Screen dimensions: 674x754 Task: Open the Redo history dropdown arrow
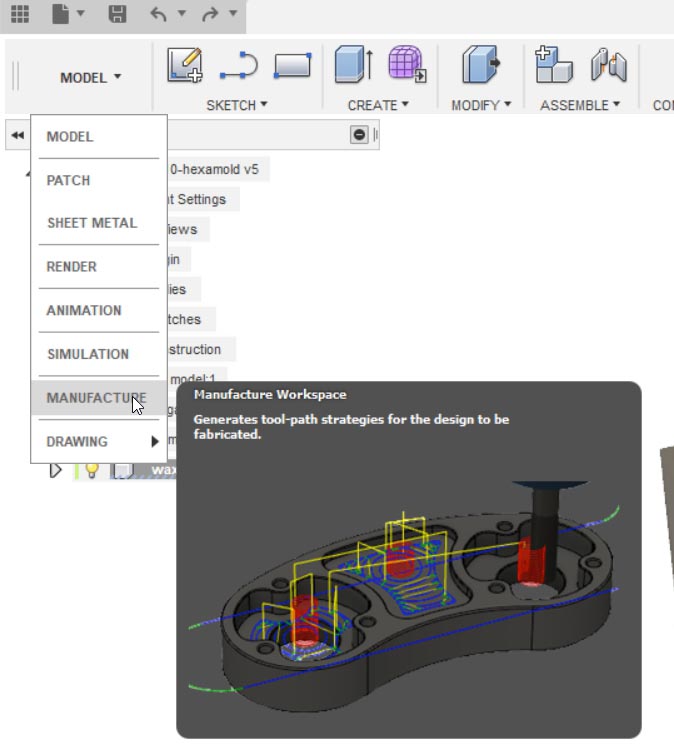[233, 13]
